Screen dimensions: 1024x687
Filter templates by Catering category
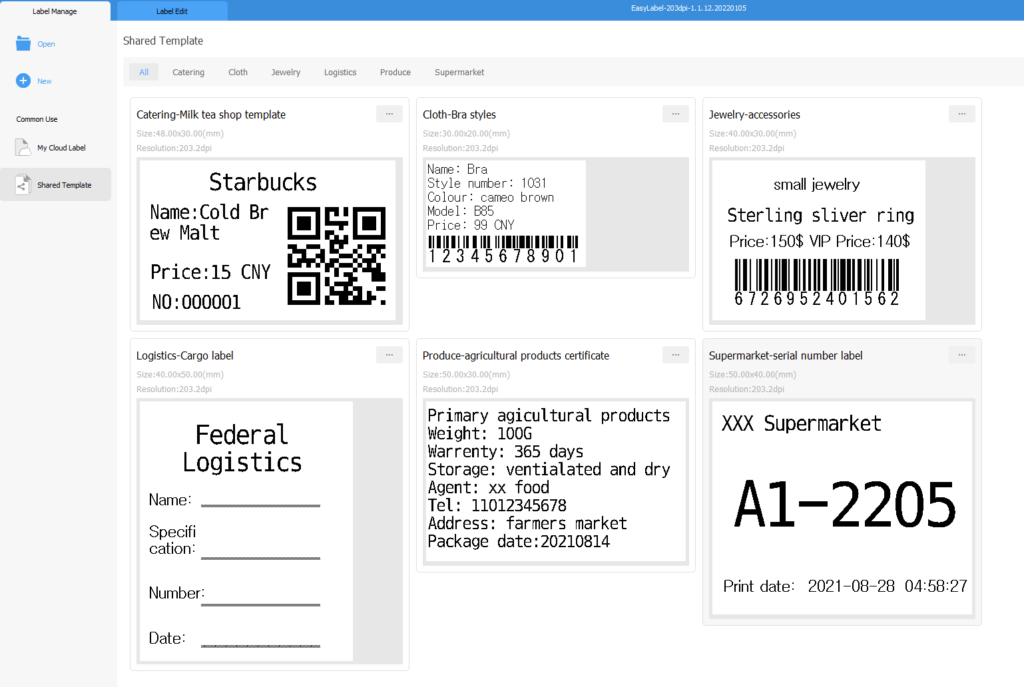point(188,72)
